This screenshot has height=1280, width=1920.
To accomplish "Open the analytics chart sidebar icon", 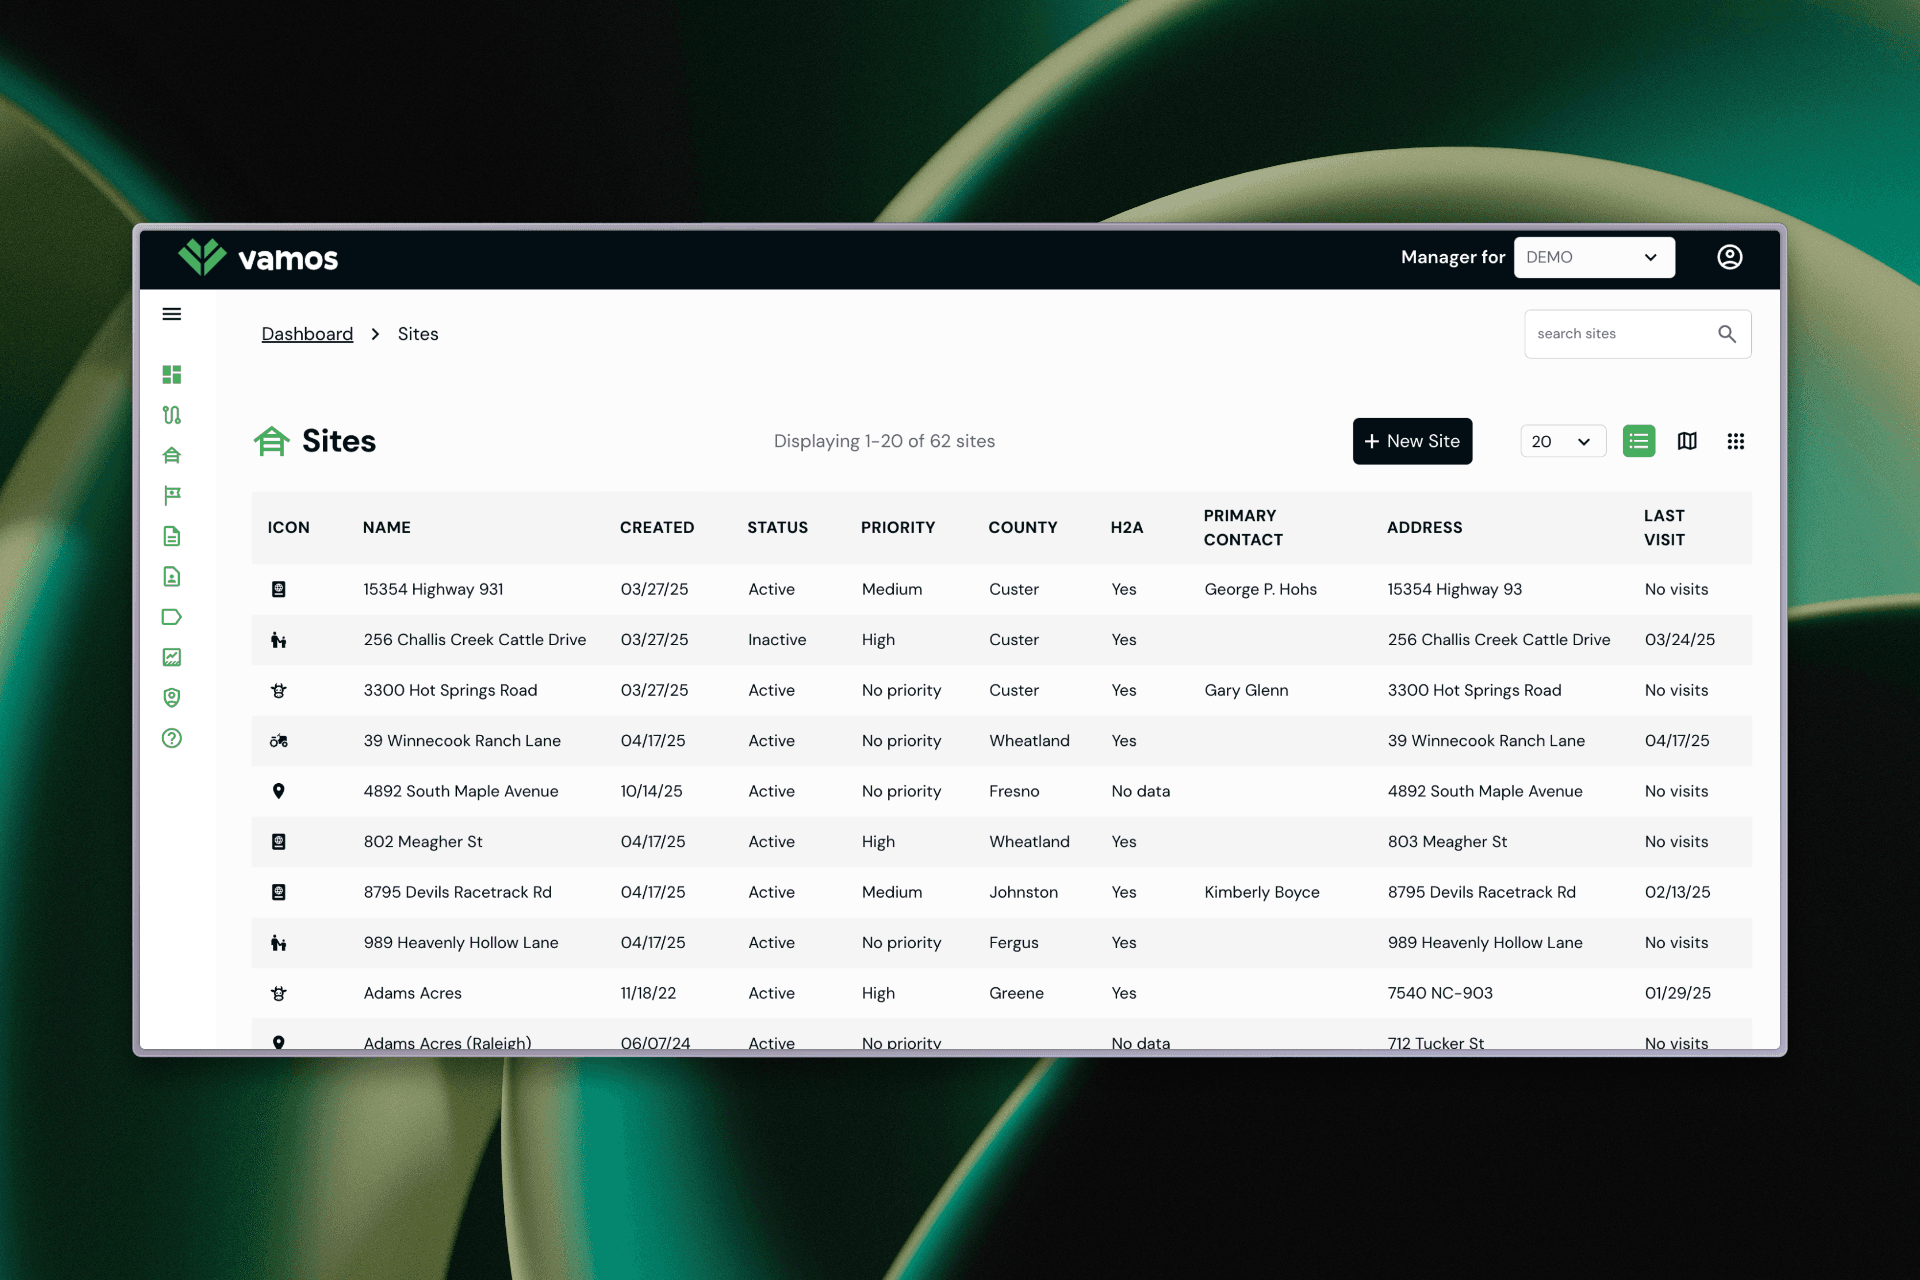I will click(x=172, y=657).
